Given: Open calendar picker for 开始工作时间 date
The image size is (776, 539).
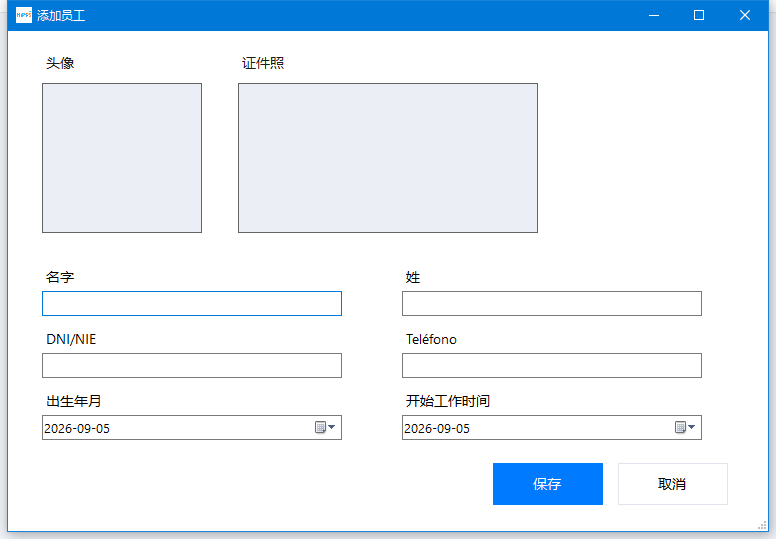Looking at the screenshot, I should (x=680, y=427).
